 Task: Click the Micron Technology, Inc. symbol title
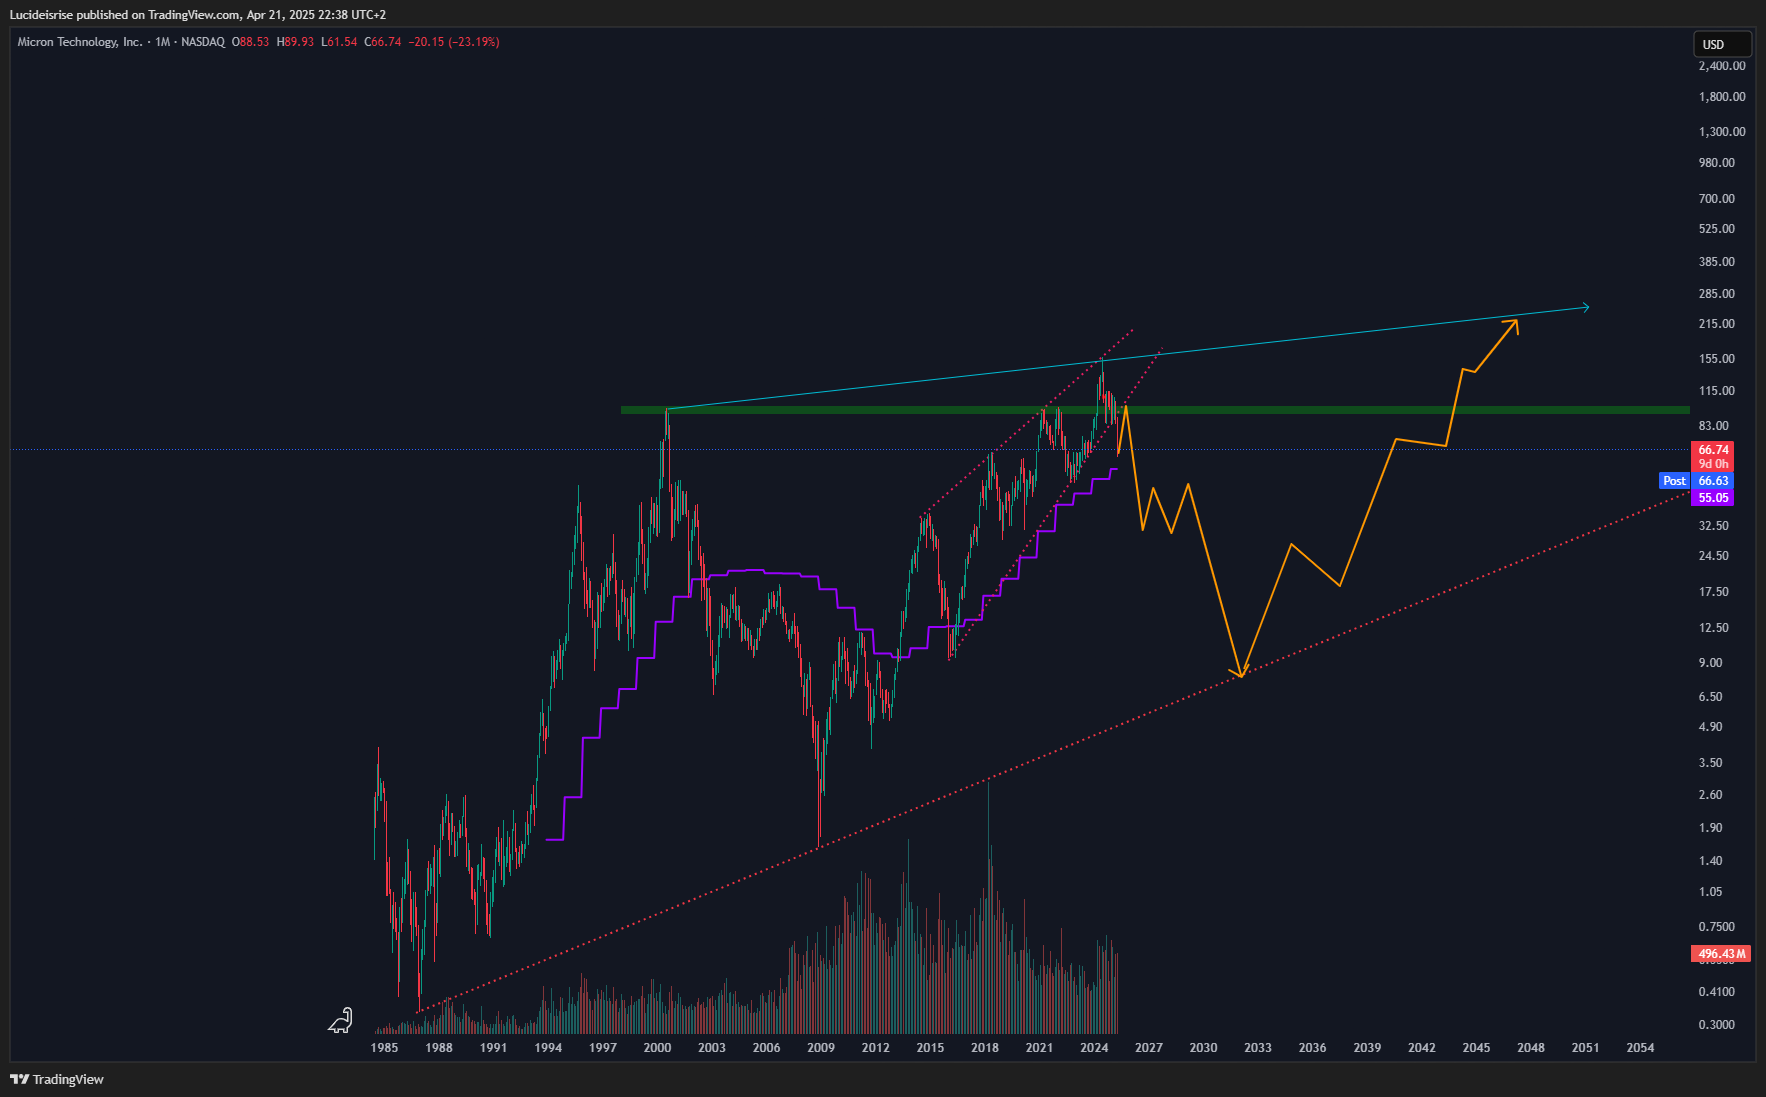pyautogui.click(x=80, y=42)
